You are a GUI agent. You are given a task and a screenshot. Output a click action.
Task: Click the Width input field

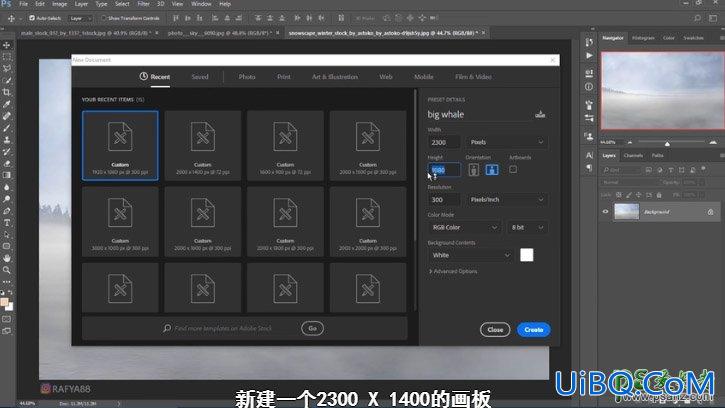click(x=444, y=142)
